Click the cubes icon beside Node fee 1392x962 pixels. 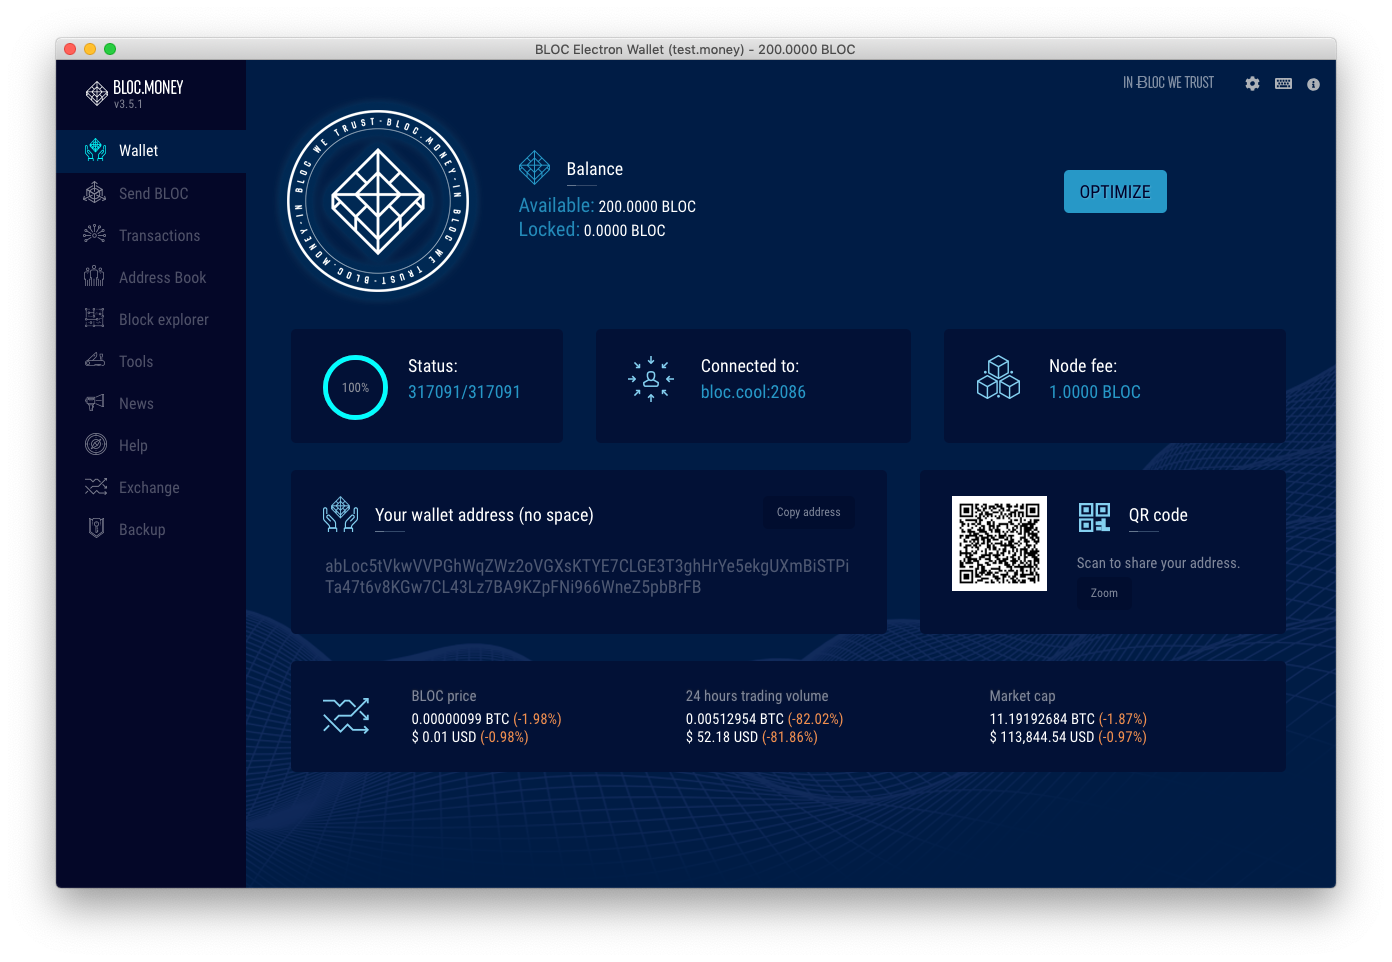pyautogui.click(x=998, y=378)
